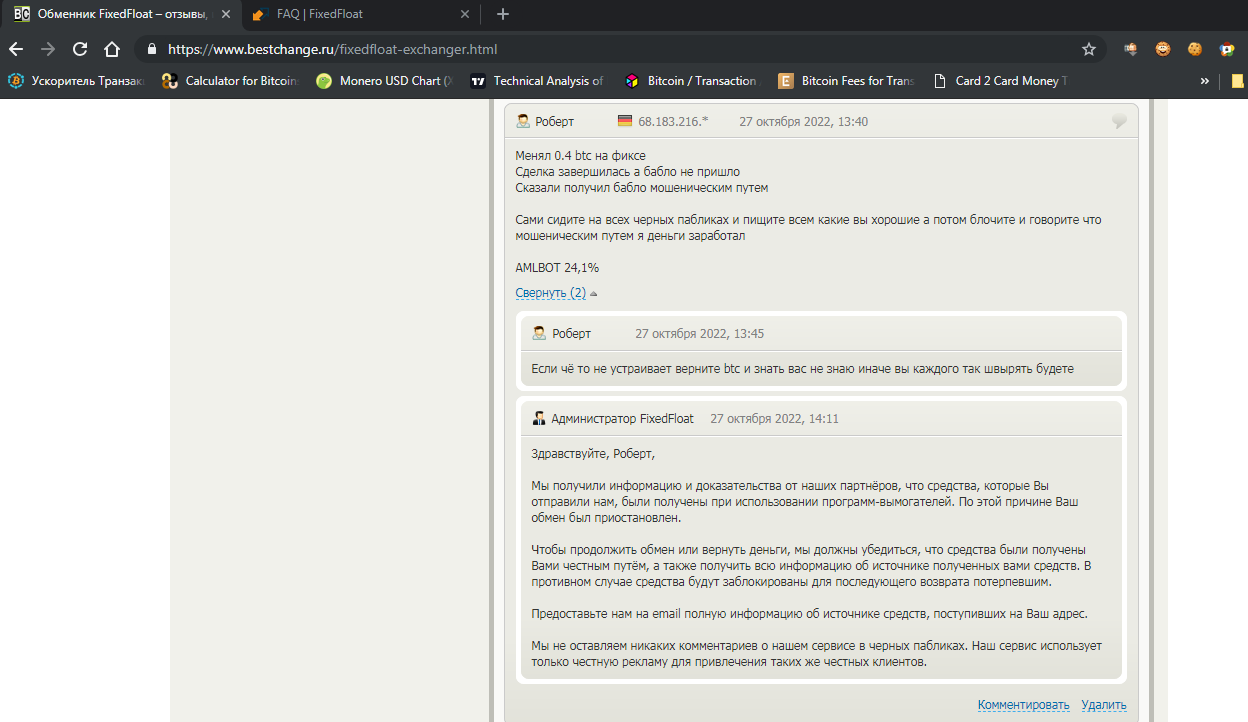Go back to previous page
1248x722 pixels.
coord(16,49)
